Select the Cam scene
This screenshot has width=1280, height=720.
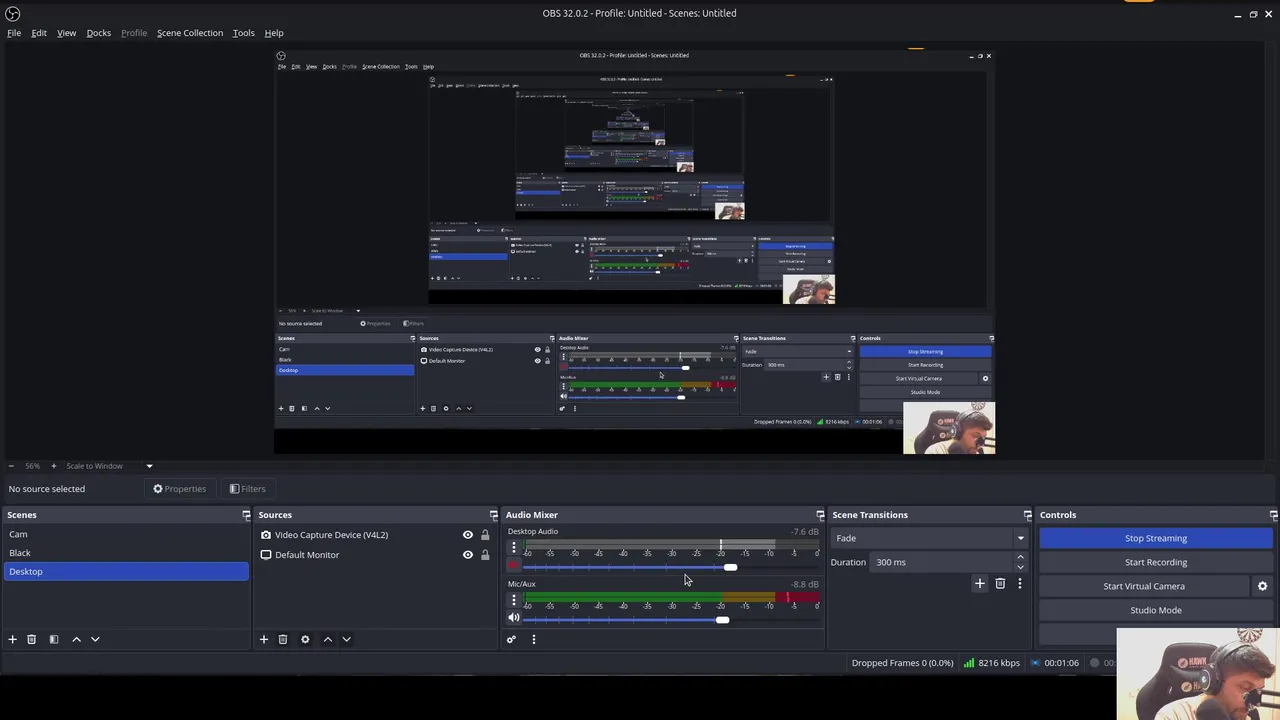coord(126,534)
